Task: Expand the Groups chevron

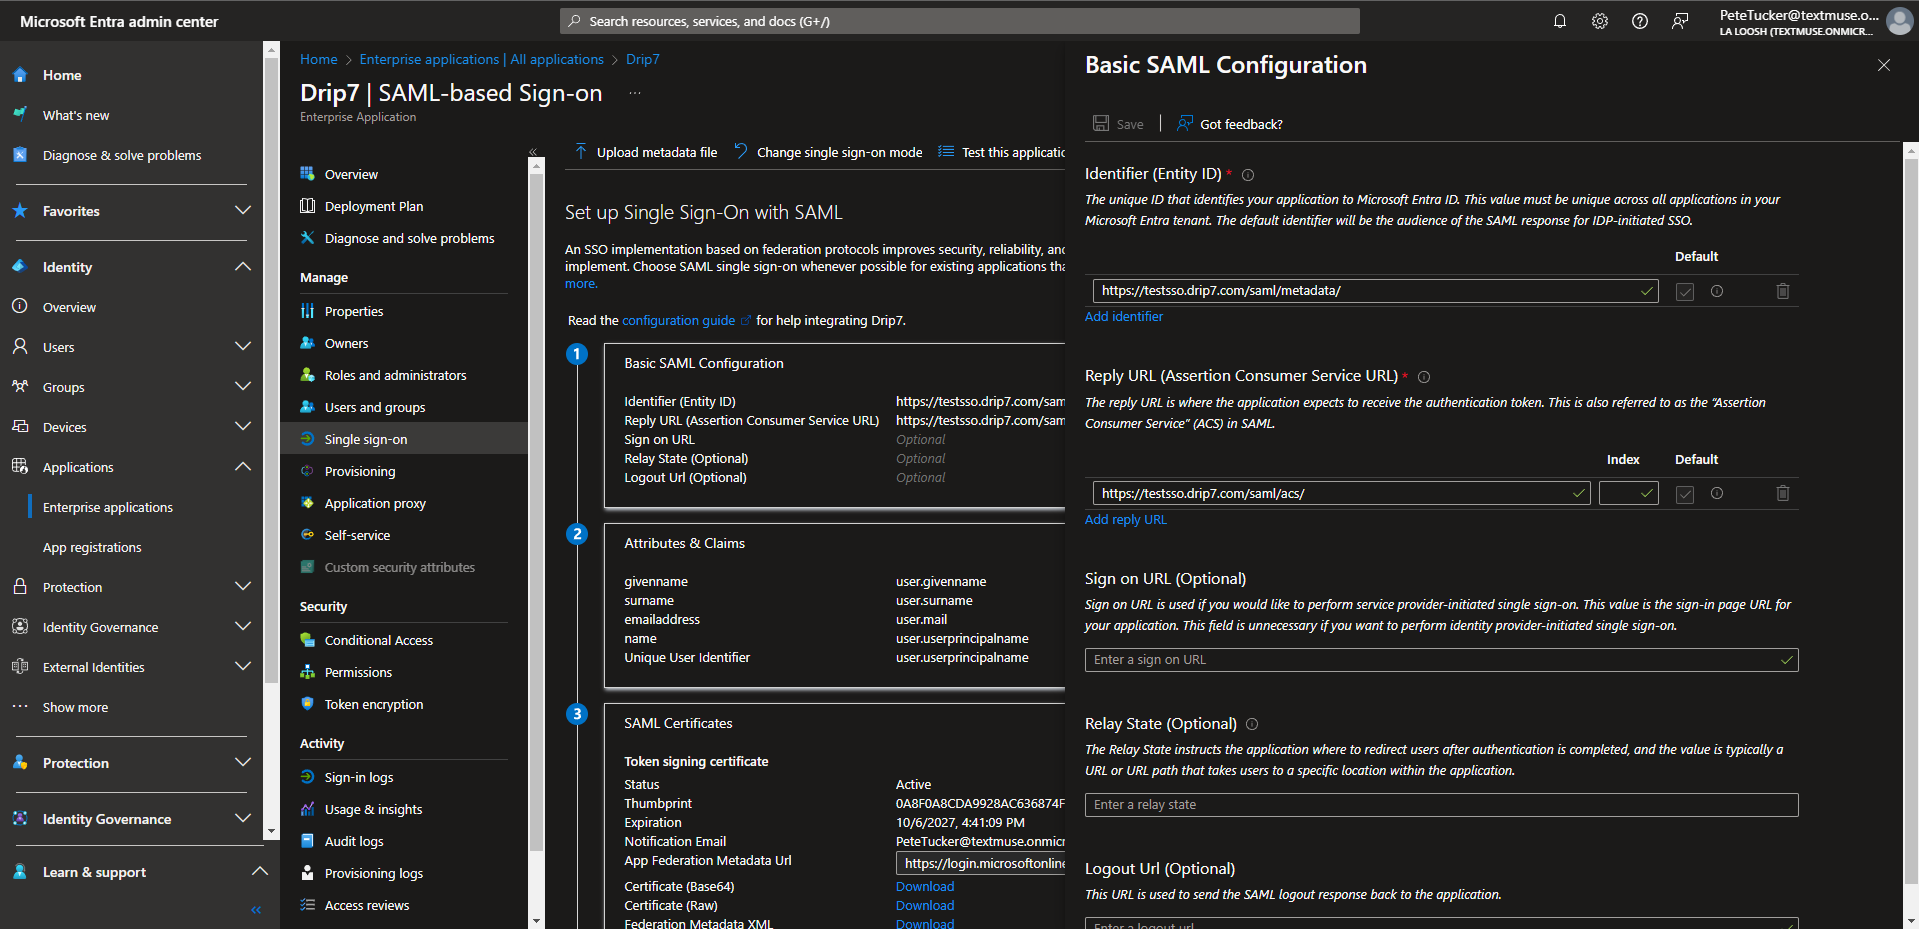Action: pyautogui.click(x=243, y=386)
